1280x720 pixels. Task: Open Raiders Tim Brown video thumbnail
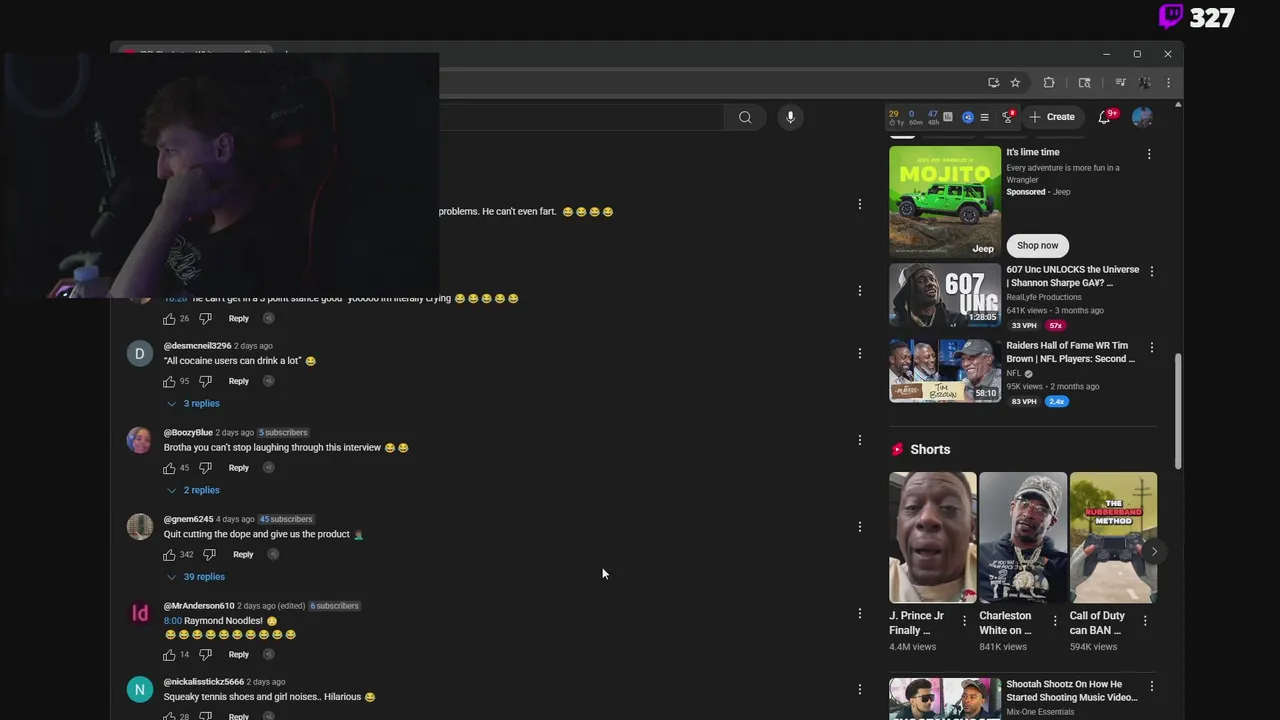(945, 370)
